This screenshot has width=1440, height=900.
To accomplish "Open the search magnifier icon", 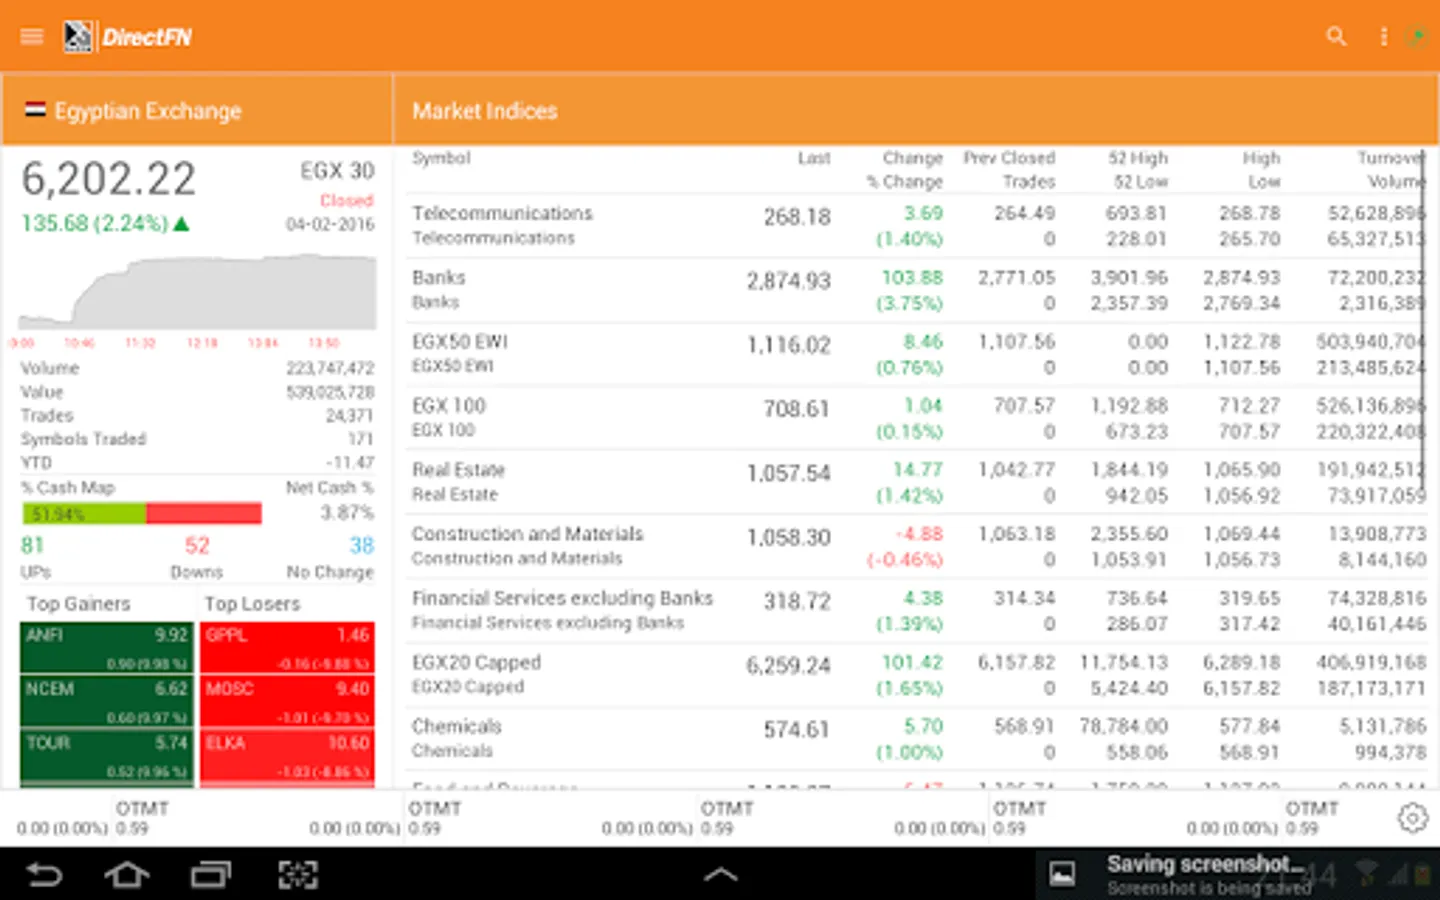I will point(1336,37).
